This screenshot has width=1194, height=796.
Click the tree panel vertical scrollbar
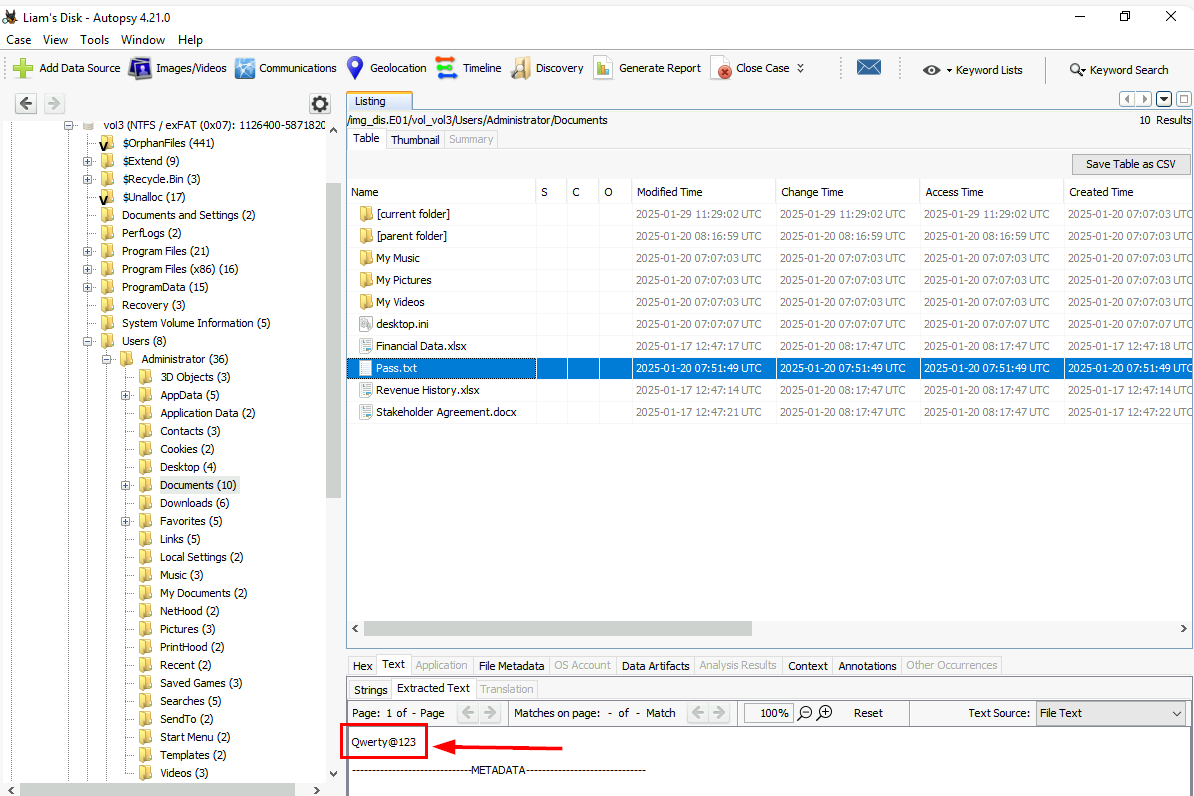click(333, 340)
